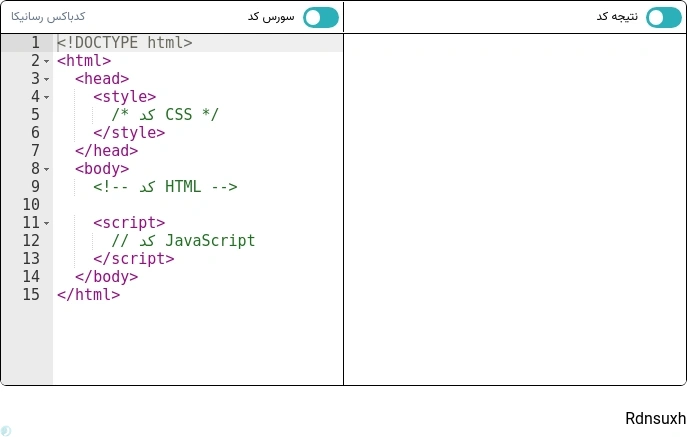Screen dimensions: 687x437
Task: Click the CSS comment on line 5
Action: pos(165,114)
